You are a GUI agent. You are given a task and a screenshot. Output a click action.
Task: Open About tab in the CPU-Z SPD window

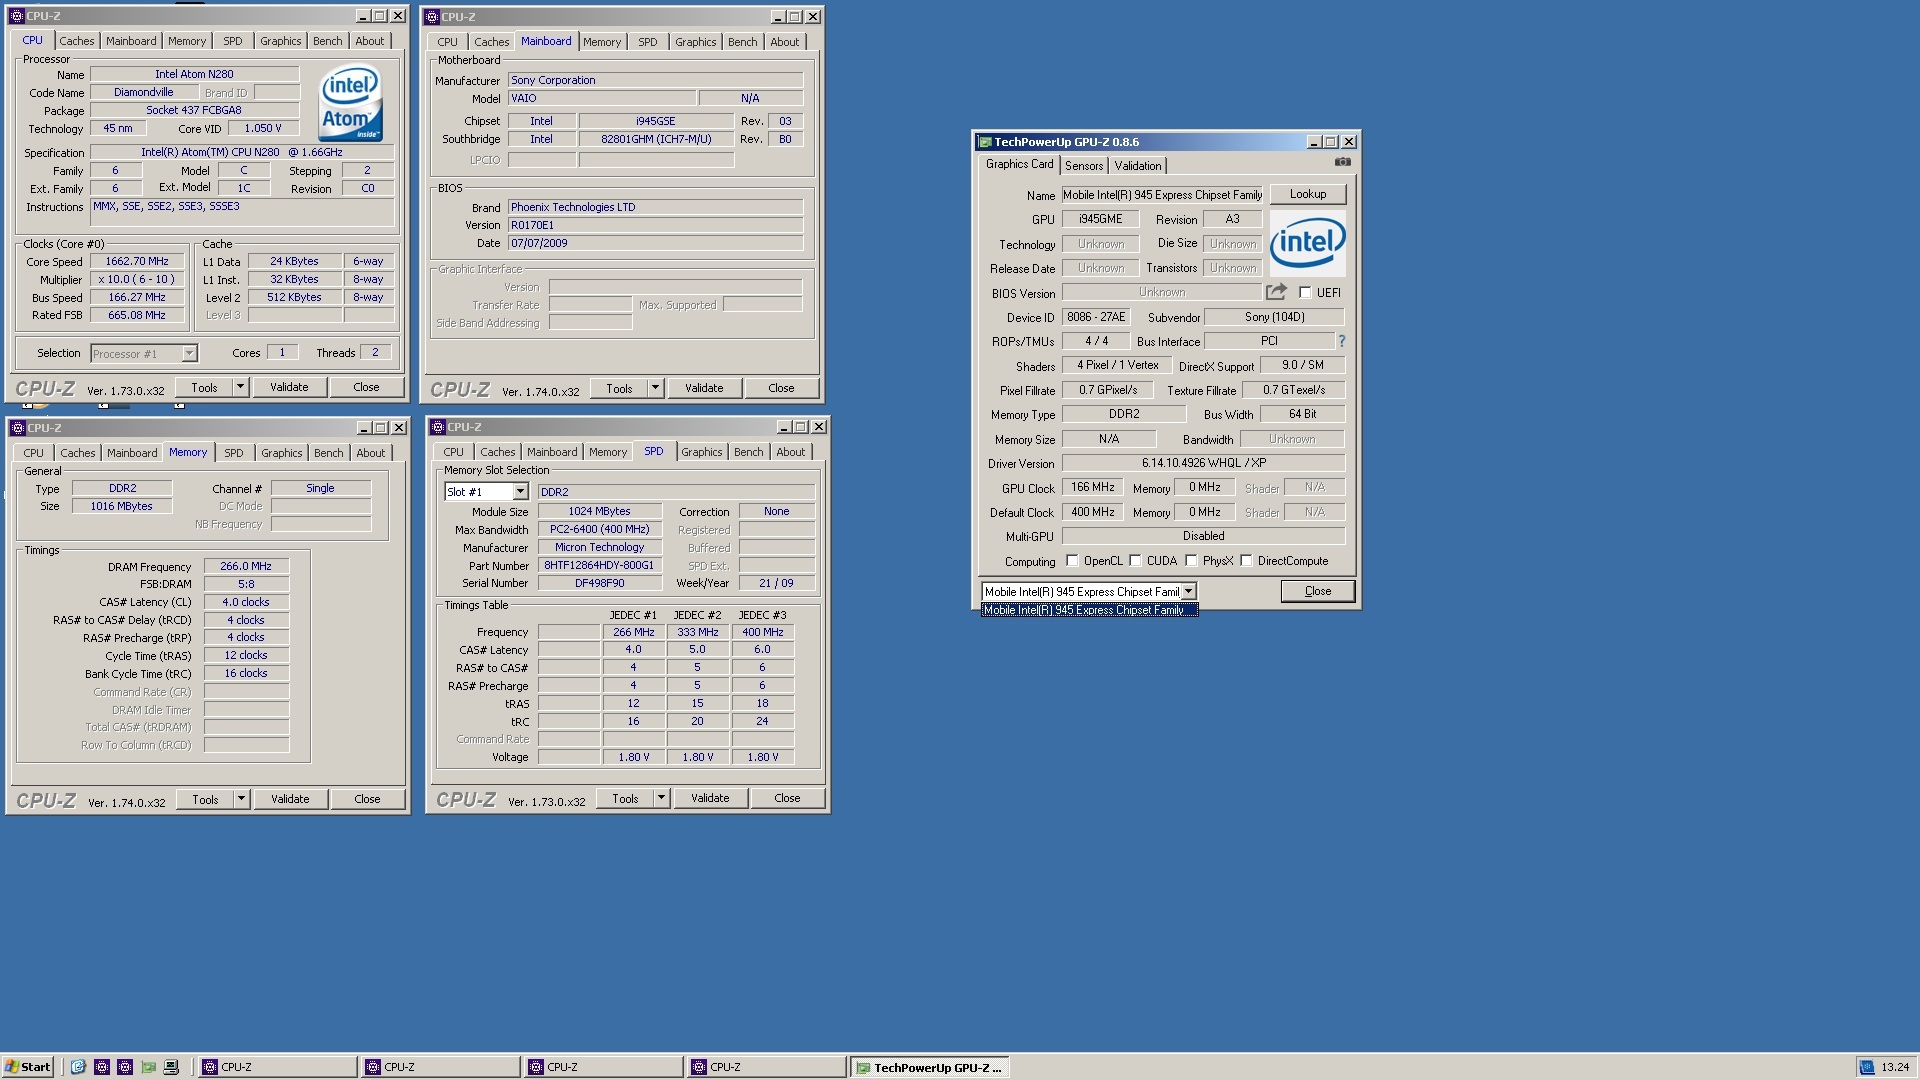pos(790,452)
